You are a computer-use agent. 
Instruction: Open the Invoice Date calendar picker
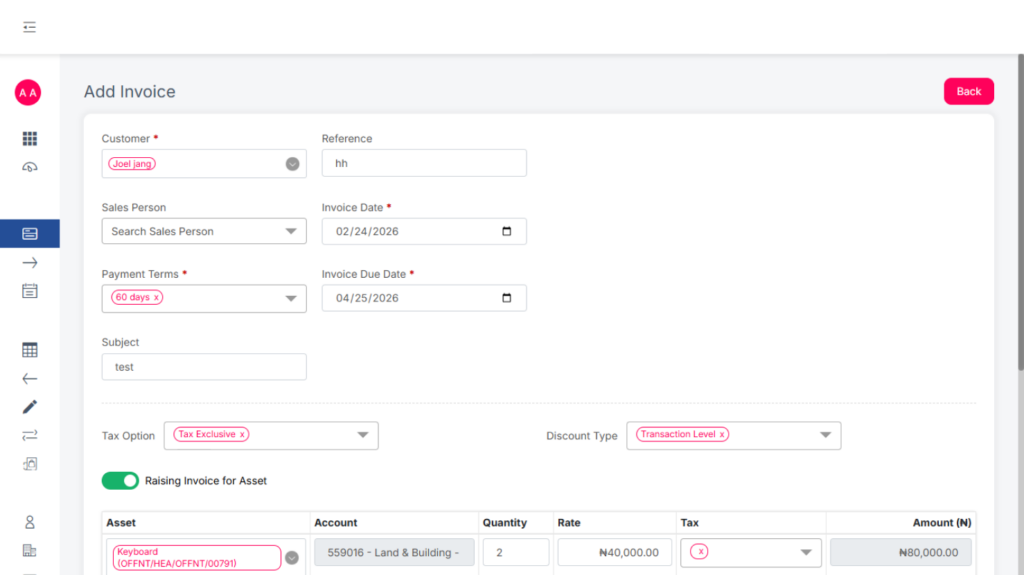506,231
